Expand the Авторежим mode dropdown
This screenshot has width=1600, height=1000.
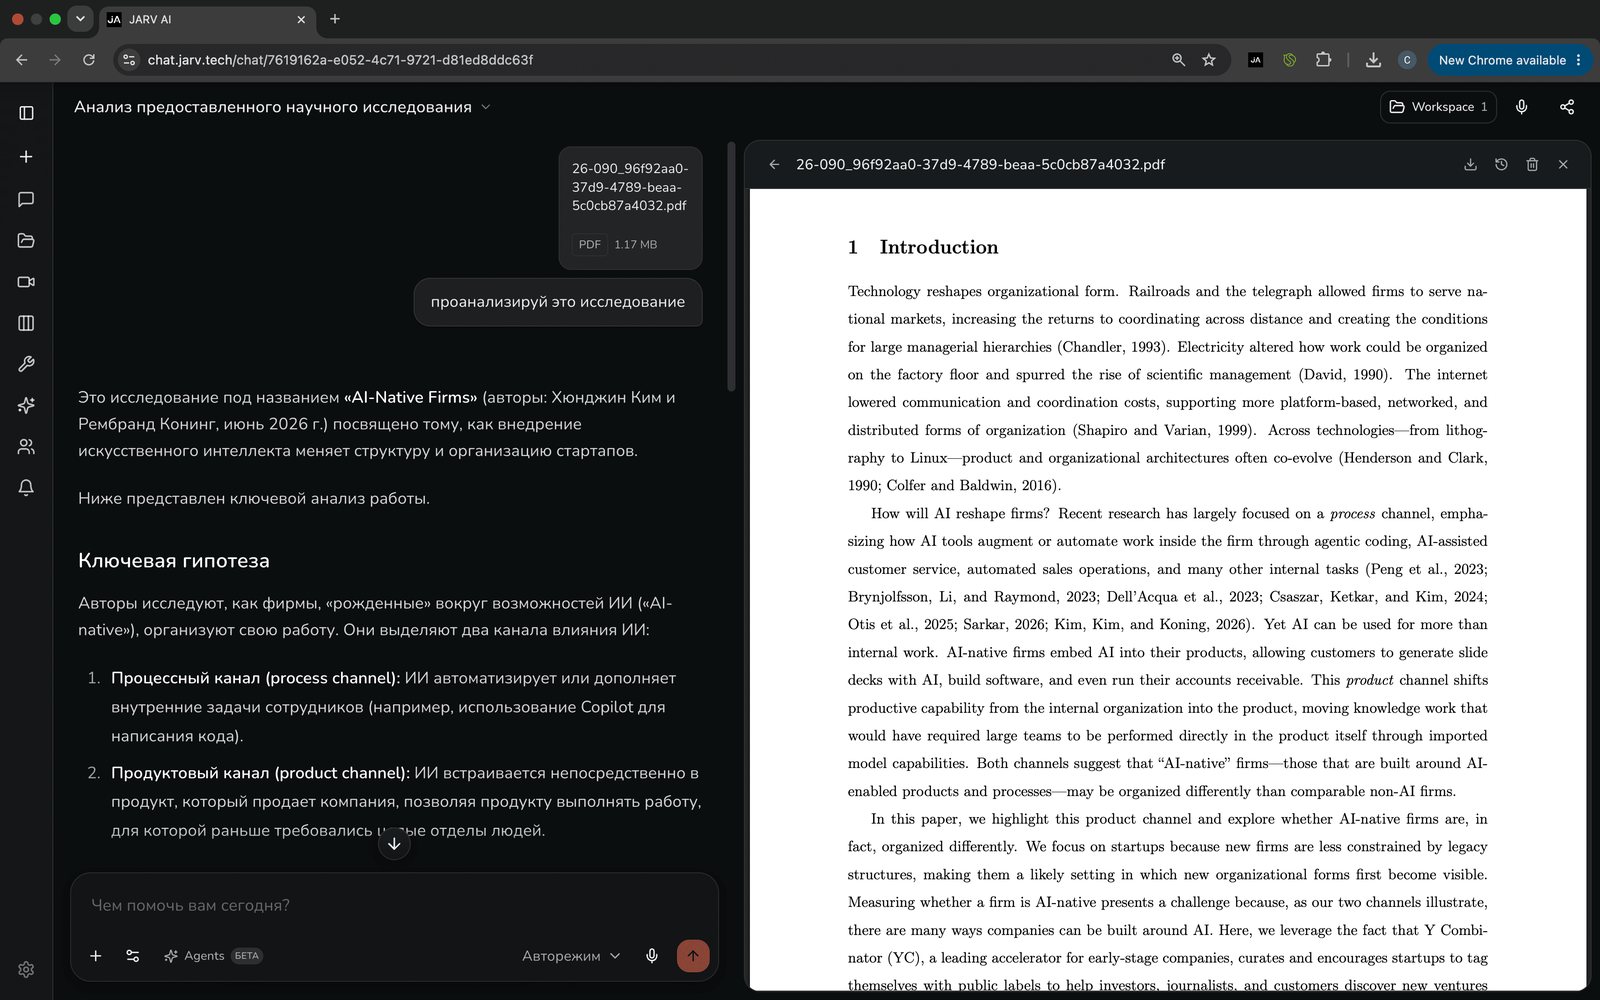tap(571, 956)
